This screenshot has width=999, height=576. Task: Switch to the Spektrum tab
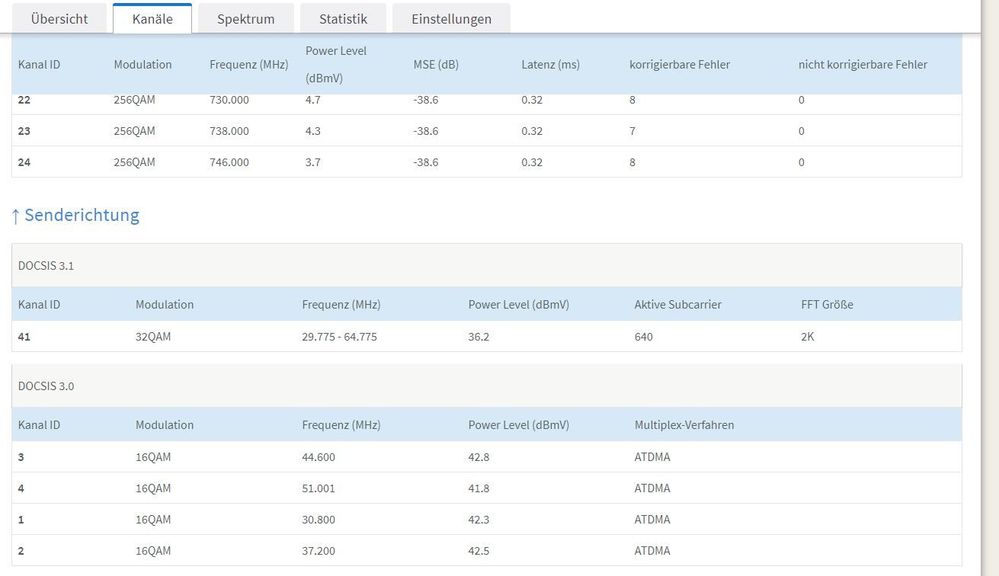(246, 19)
